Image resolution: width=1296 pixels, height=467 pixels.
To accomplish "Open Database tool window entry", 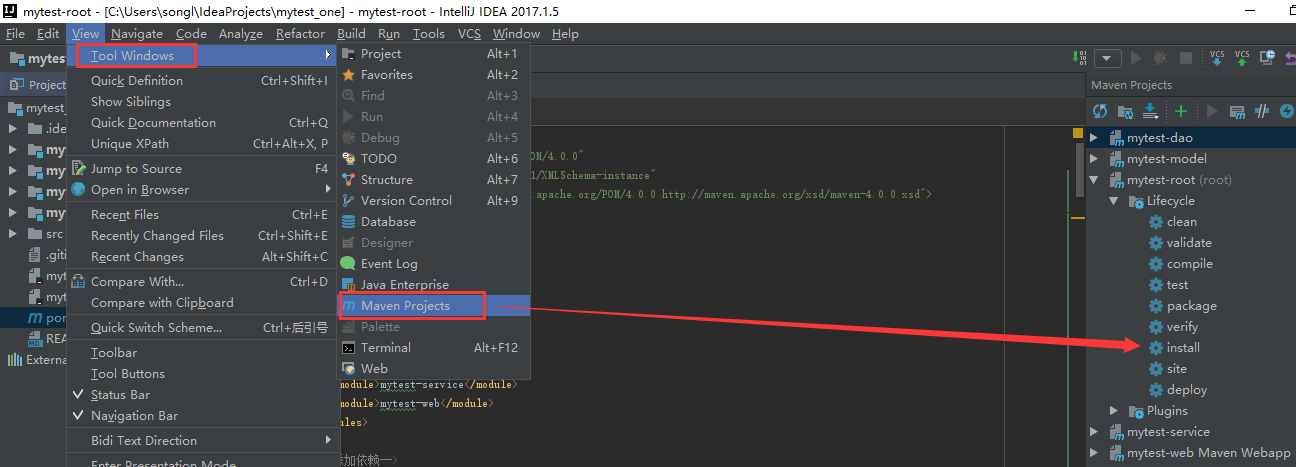I will coord(432,222).
